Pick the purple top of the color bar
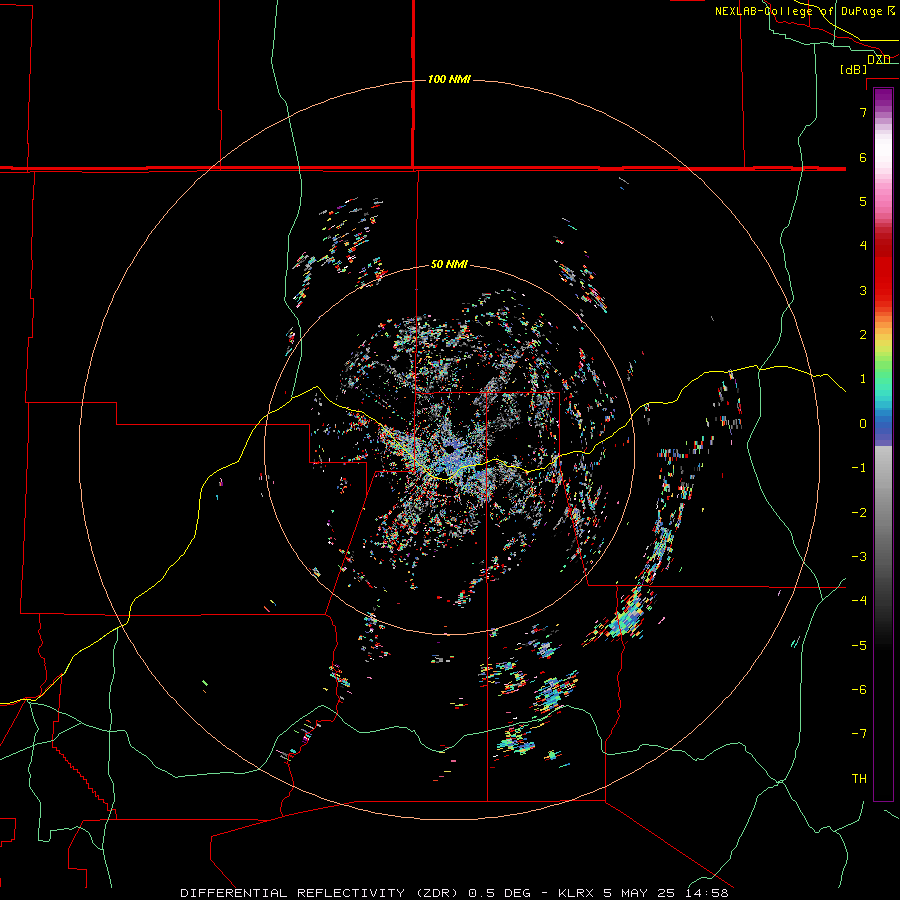The image size is (900, 900). (883, 98)
